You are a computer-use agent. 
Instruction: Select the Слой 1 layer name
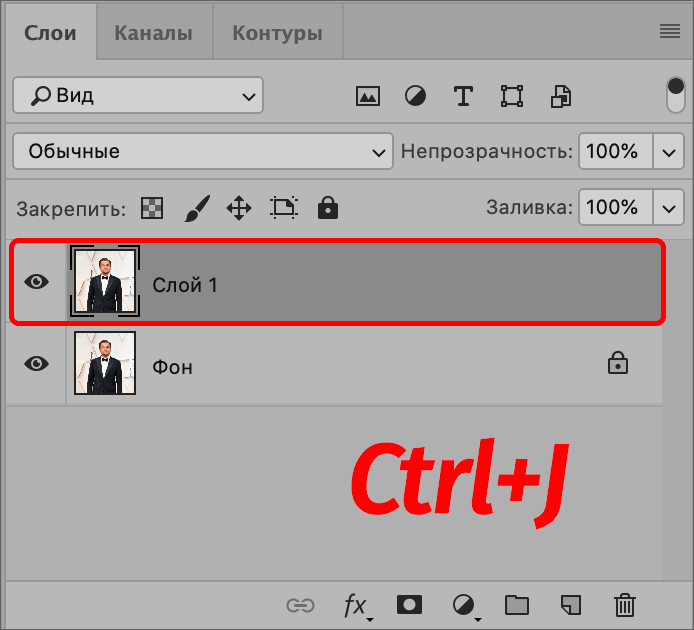click(185, 285)
